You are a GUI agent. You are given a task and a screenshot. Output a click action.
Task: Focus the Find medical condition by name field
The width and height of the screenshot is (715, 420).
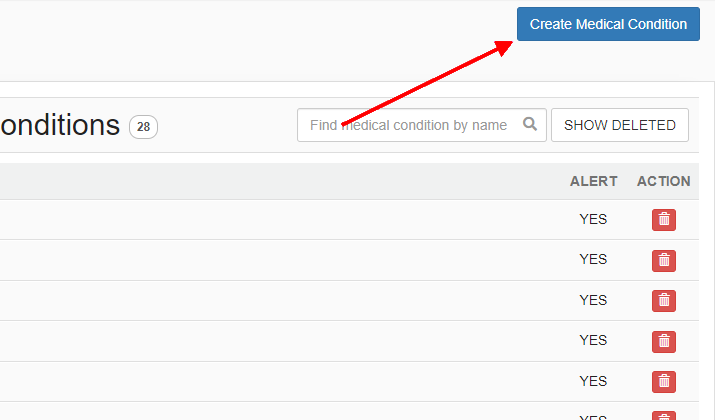[x=421, y=125]
